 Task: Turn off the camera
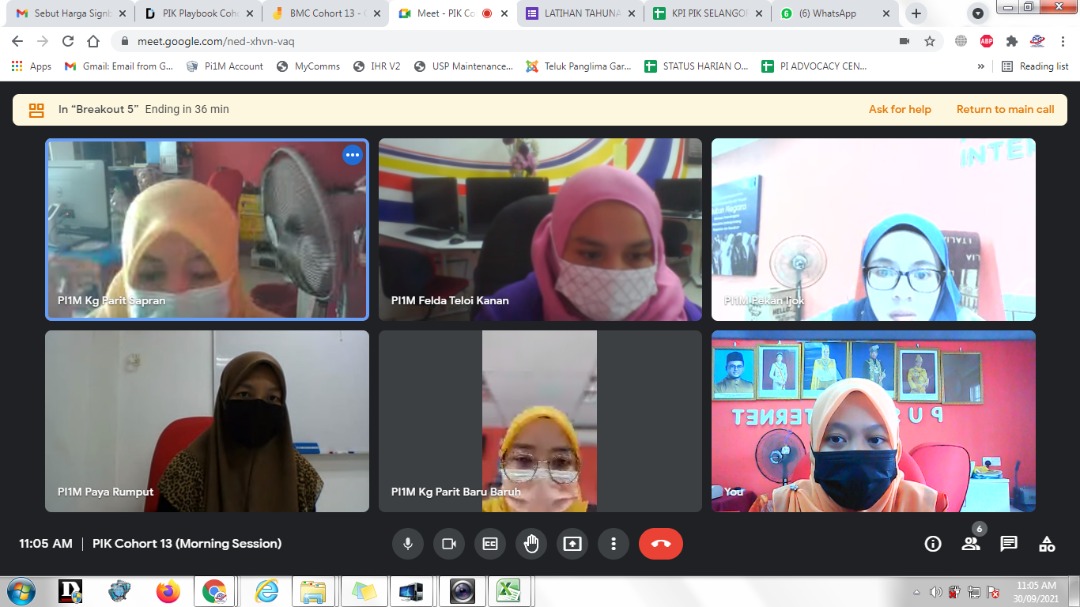click(449, 544)
